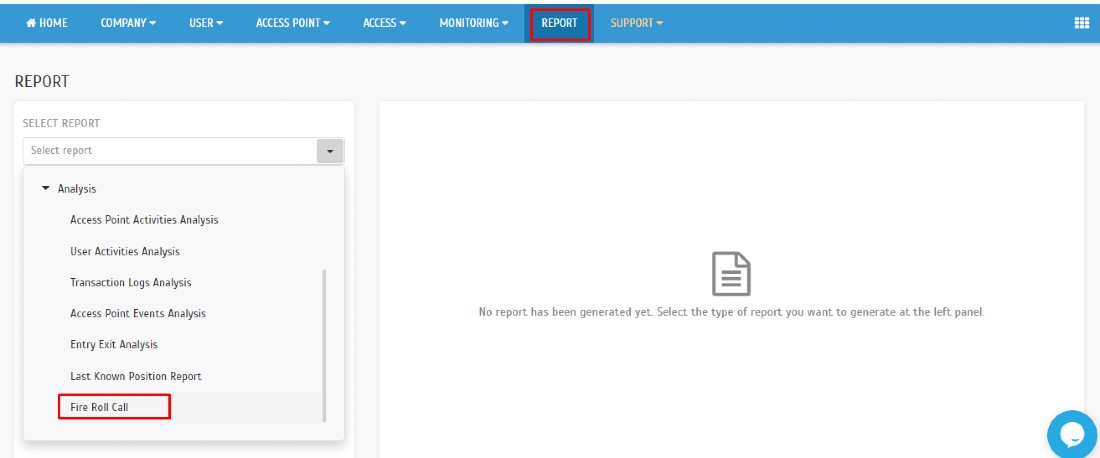Go to the Home page
This screenshot has width=1100, height=458.
point(47,23)
